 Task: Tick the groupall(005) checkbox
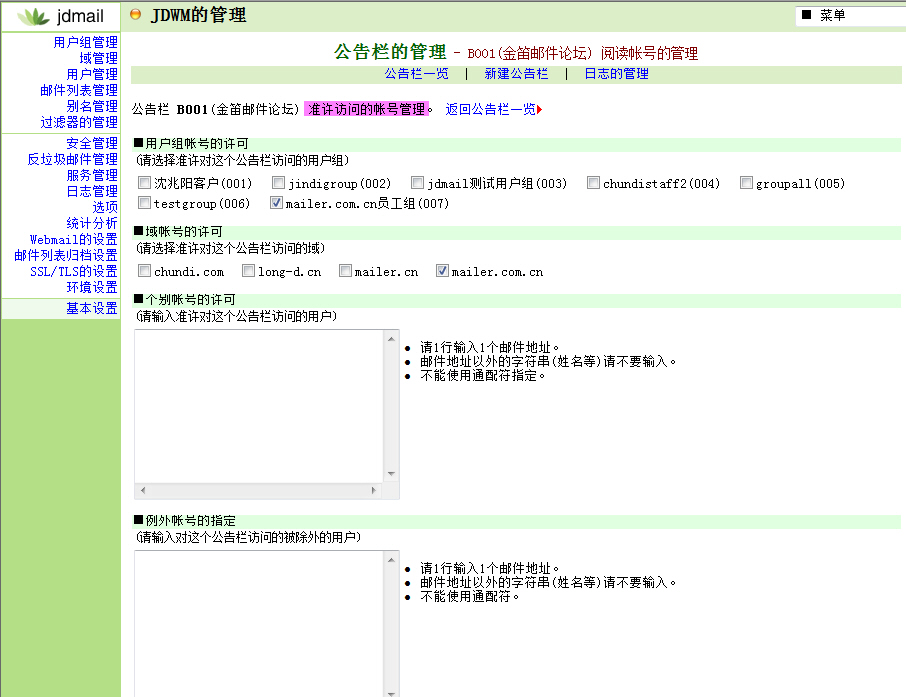pyautogui.click(x=747, y=183)
